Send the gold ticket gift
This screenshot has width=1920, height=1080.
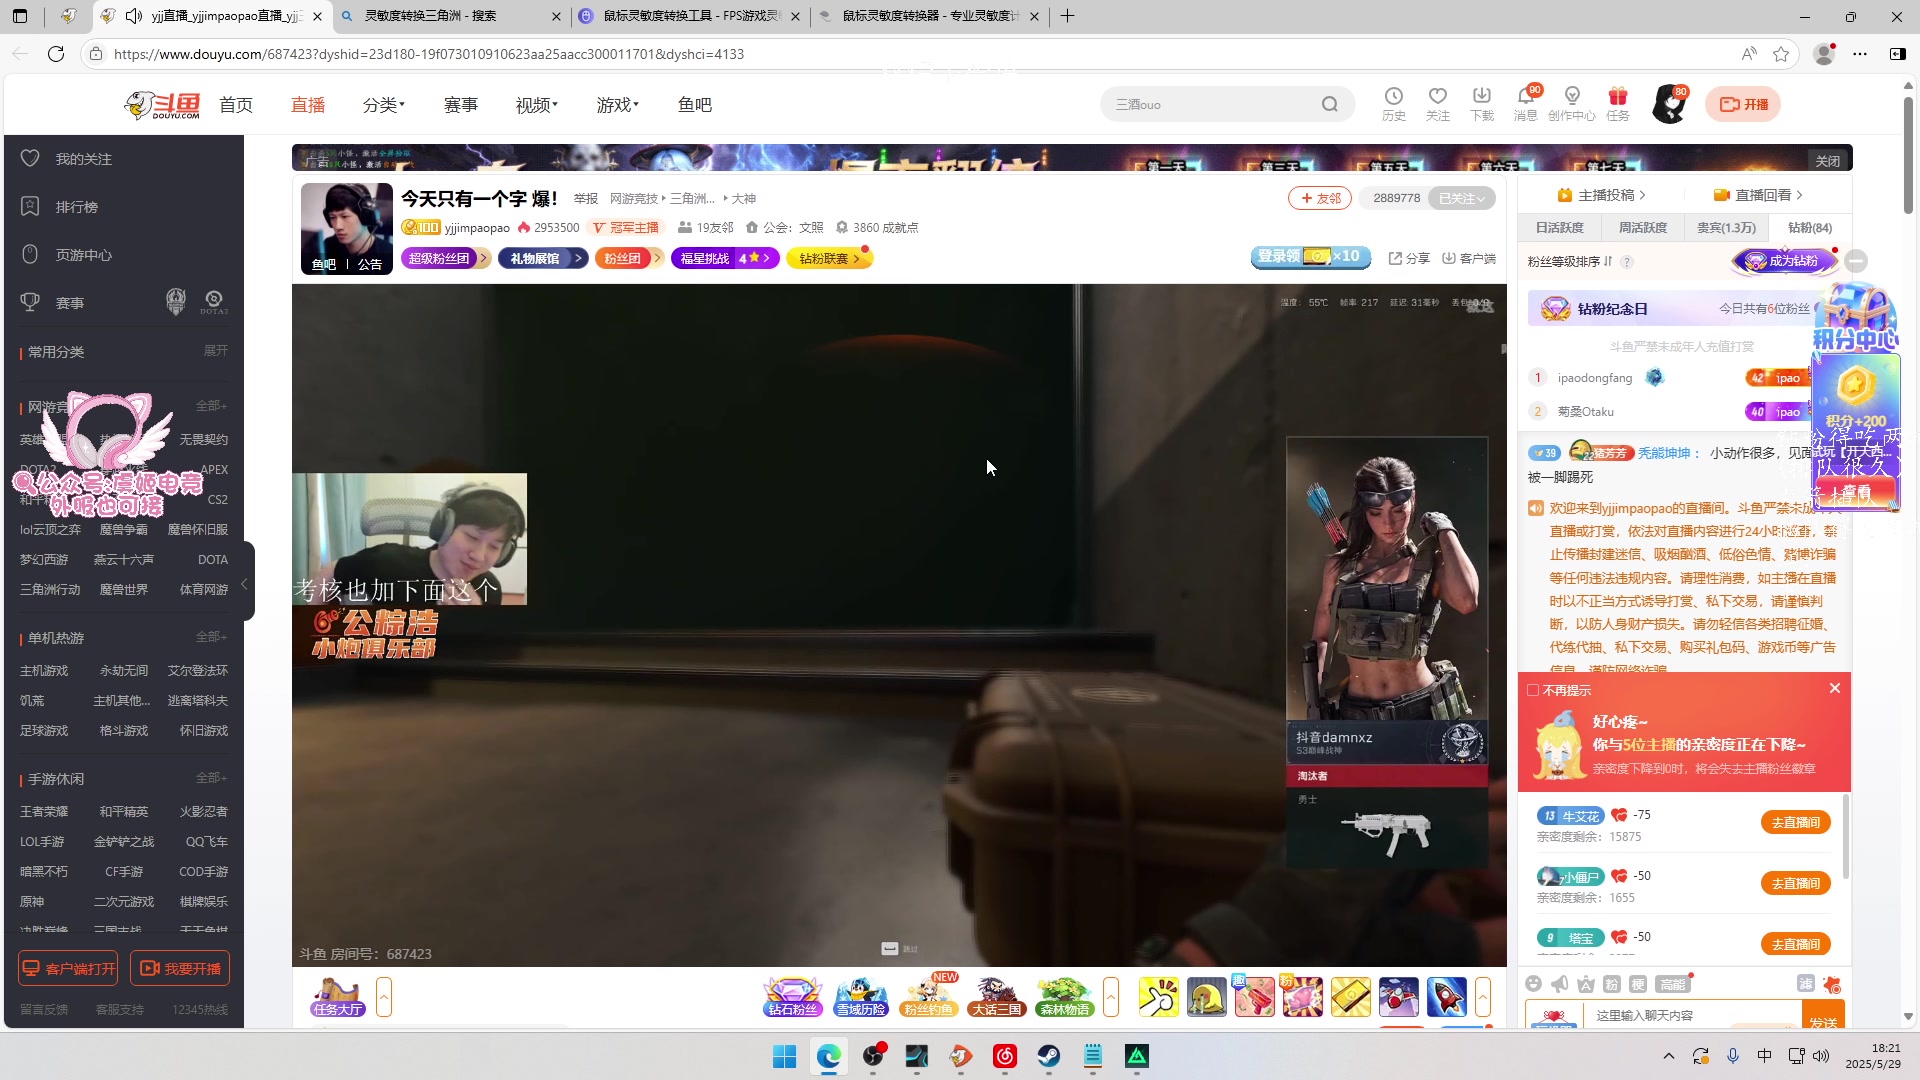pyautogui.click(x=1351, y=997)
